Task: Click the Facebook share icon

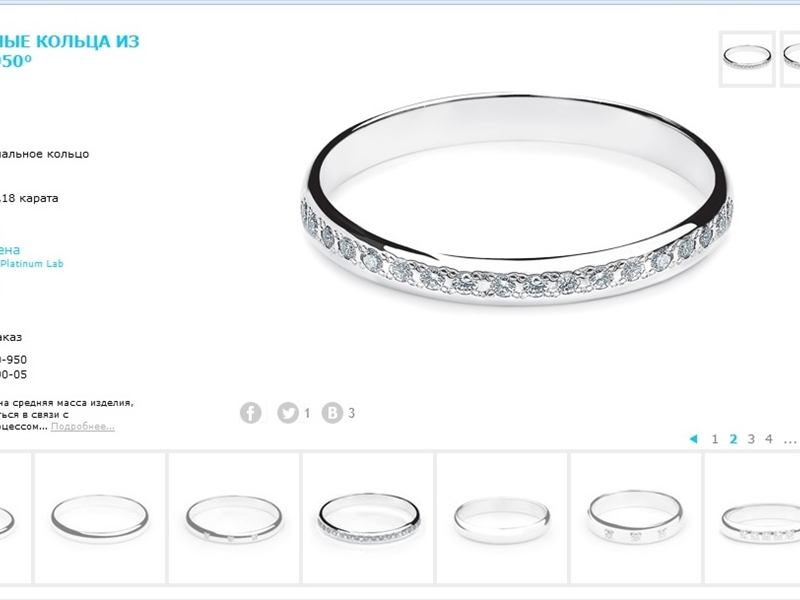Action: click(x=251, y=413)
